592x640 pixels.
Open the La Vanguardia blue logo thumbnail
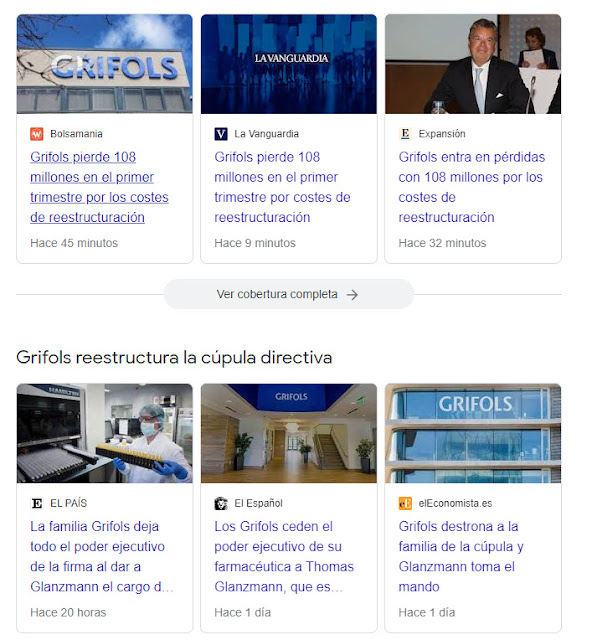[x=289, y=64]
